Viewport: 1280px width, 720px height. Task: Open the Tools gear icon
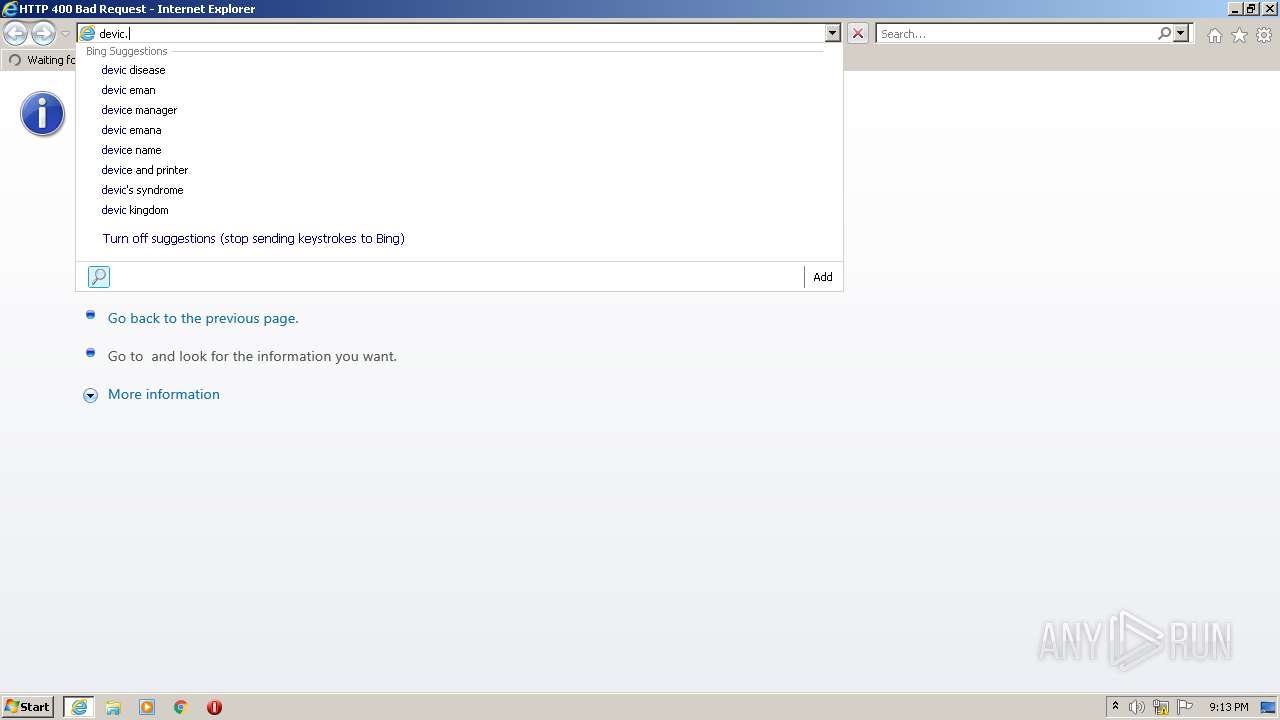tap(1264, 35)
